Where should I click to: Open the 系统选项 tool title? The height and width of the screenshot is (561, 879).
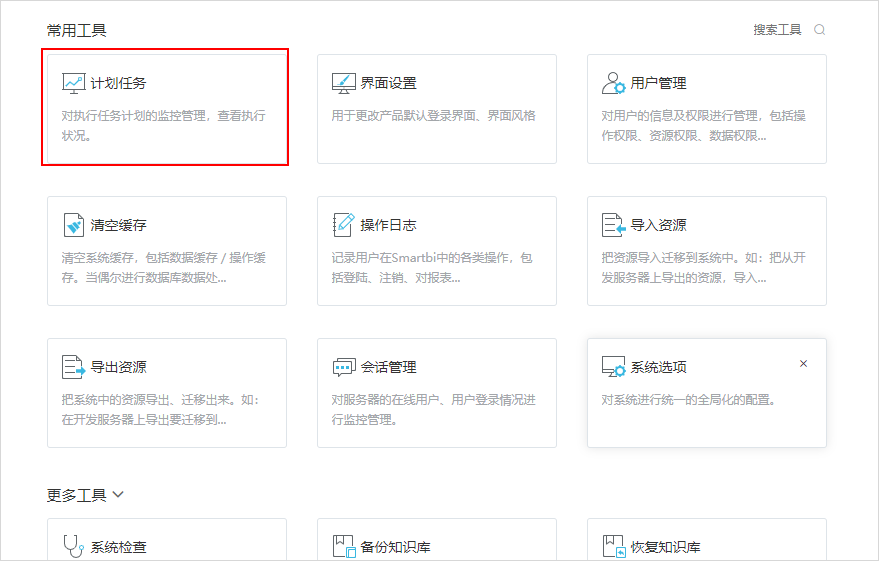(x=658, y=367)
